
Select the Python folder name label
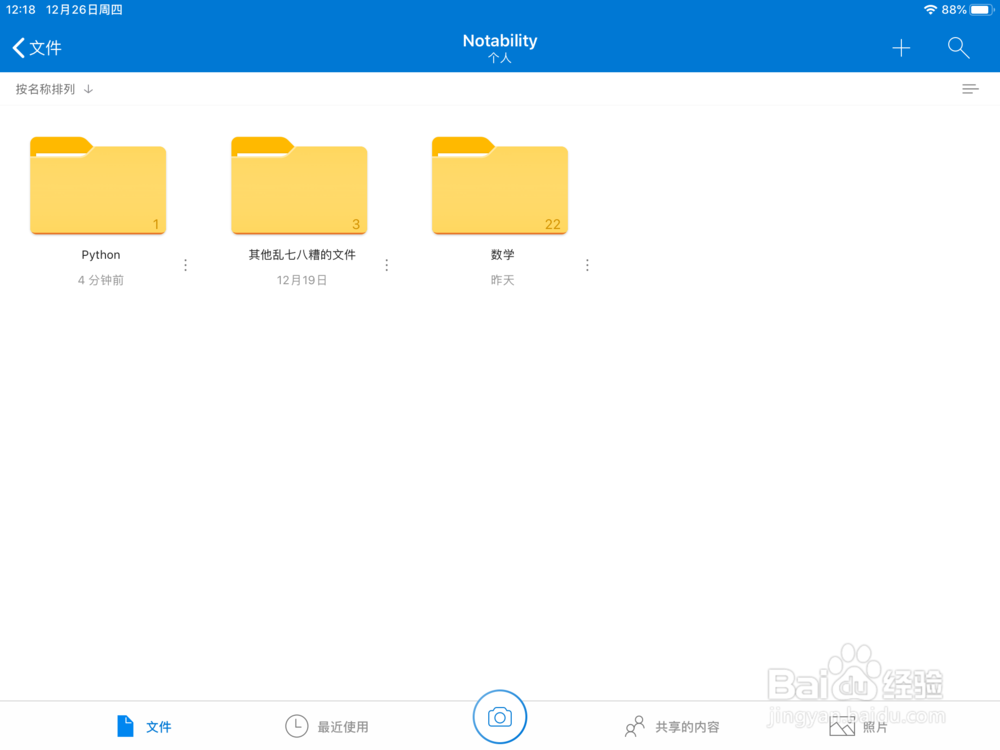coord(101,255)
